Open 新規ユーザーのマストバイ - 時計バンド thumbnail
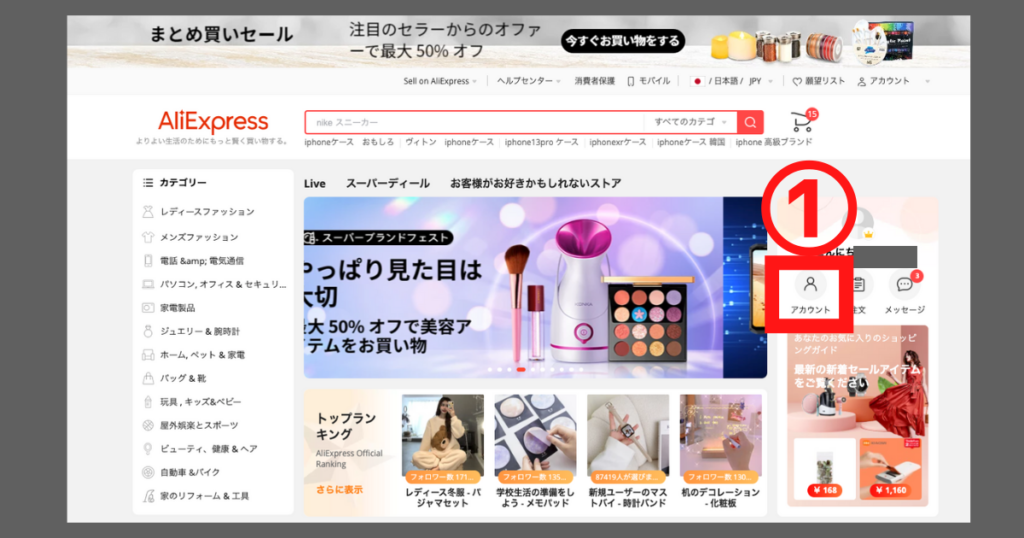This screenshot has width=1024, height=538. tap(628, 435)
